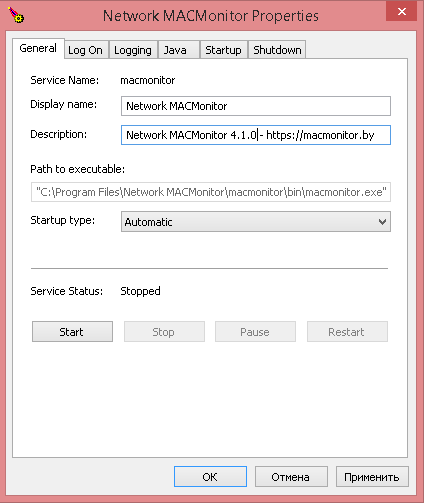Click the 'Description:' label
This screenshot has width=424, height=503.
[59, 134]
